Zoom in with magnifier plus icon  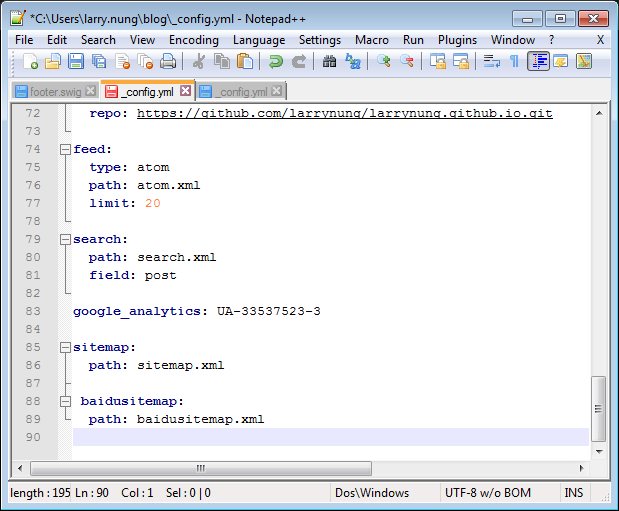(383, 62)
